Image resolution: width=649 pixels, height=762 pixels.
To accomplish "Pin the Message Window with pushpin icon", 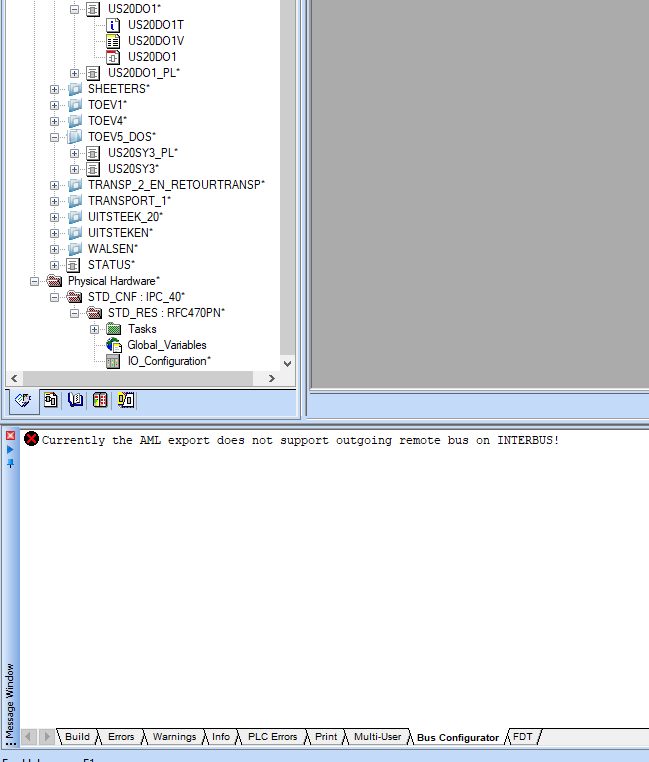I will coord(11,463).
